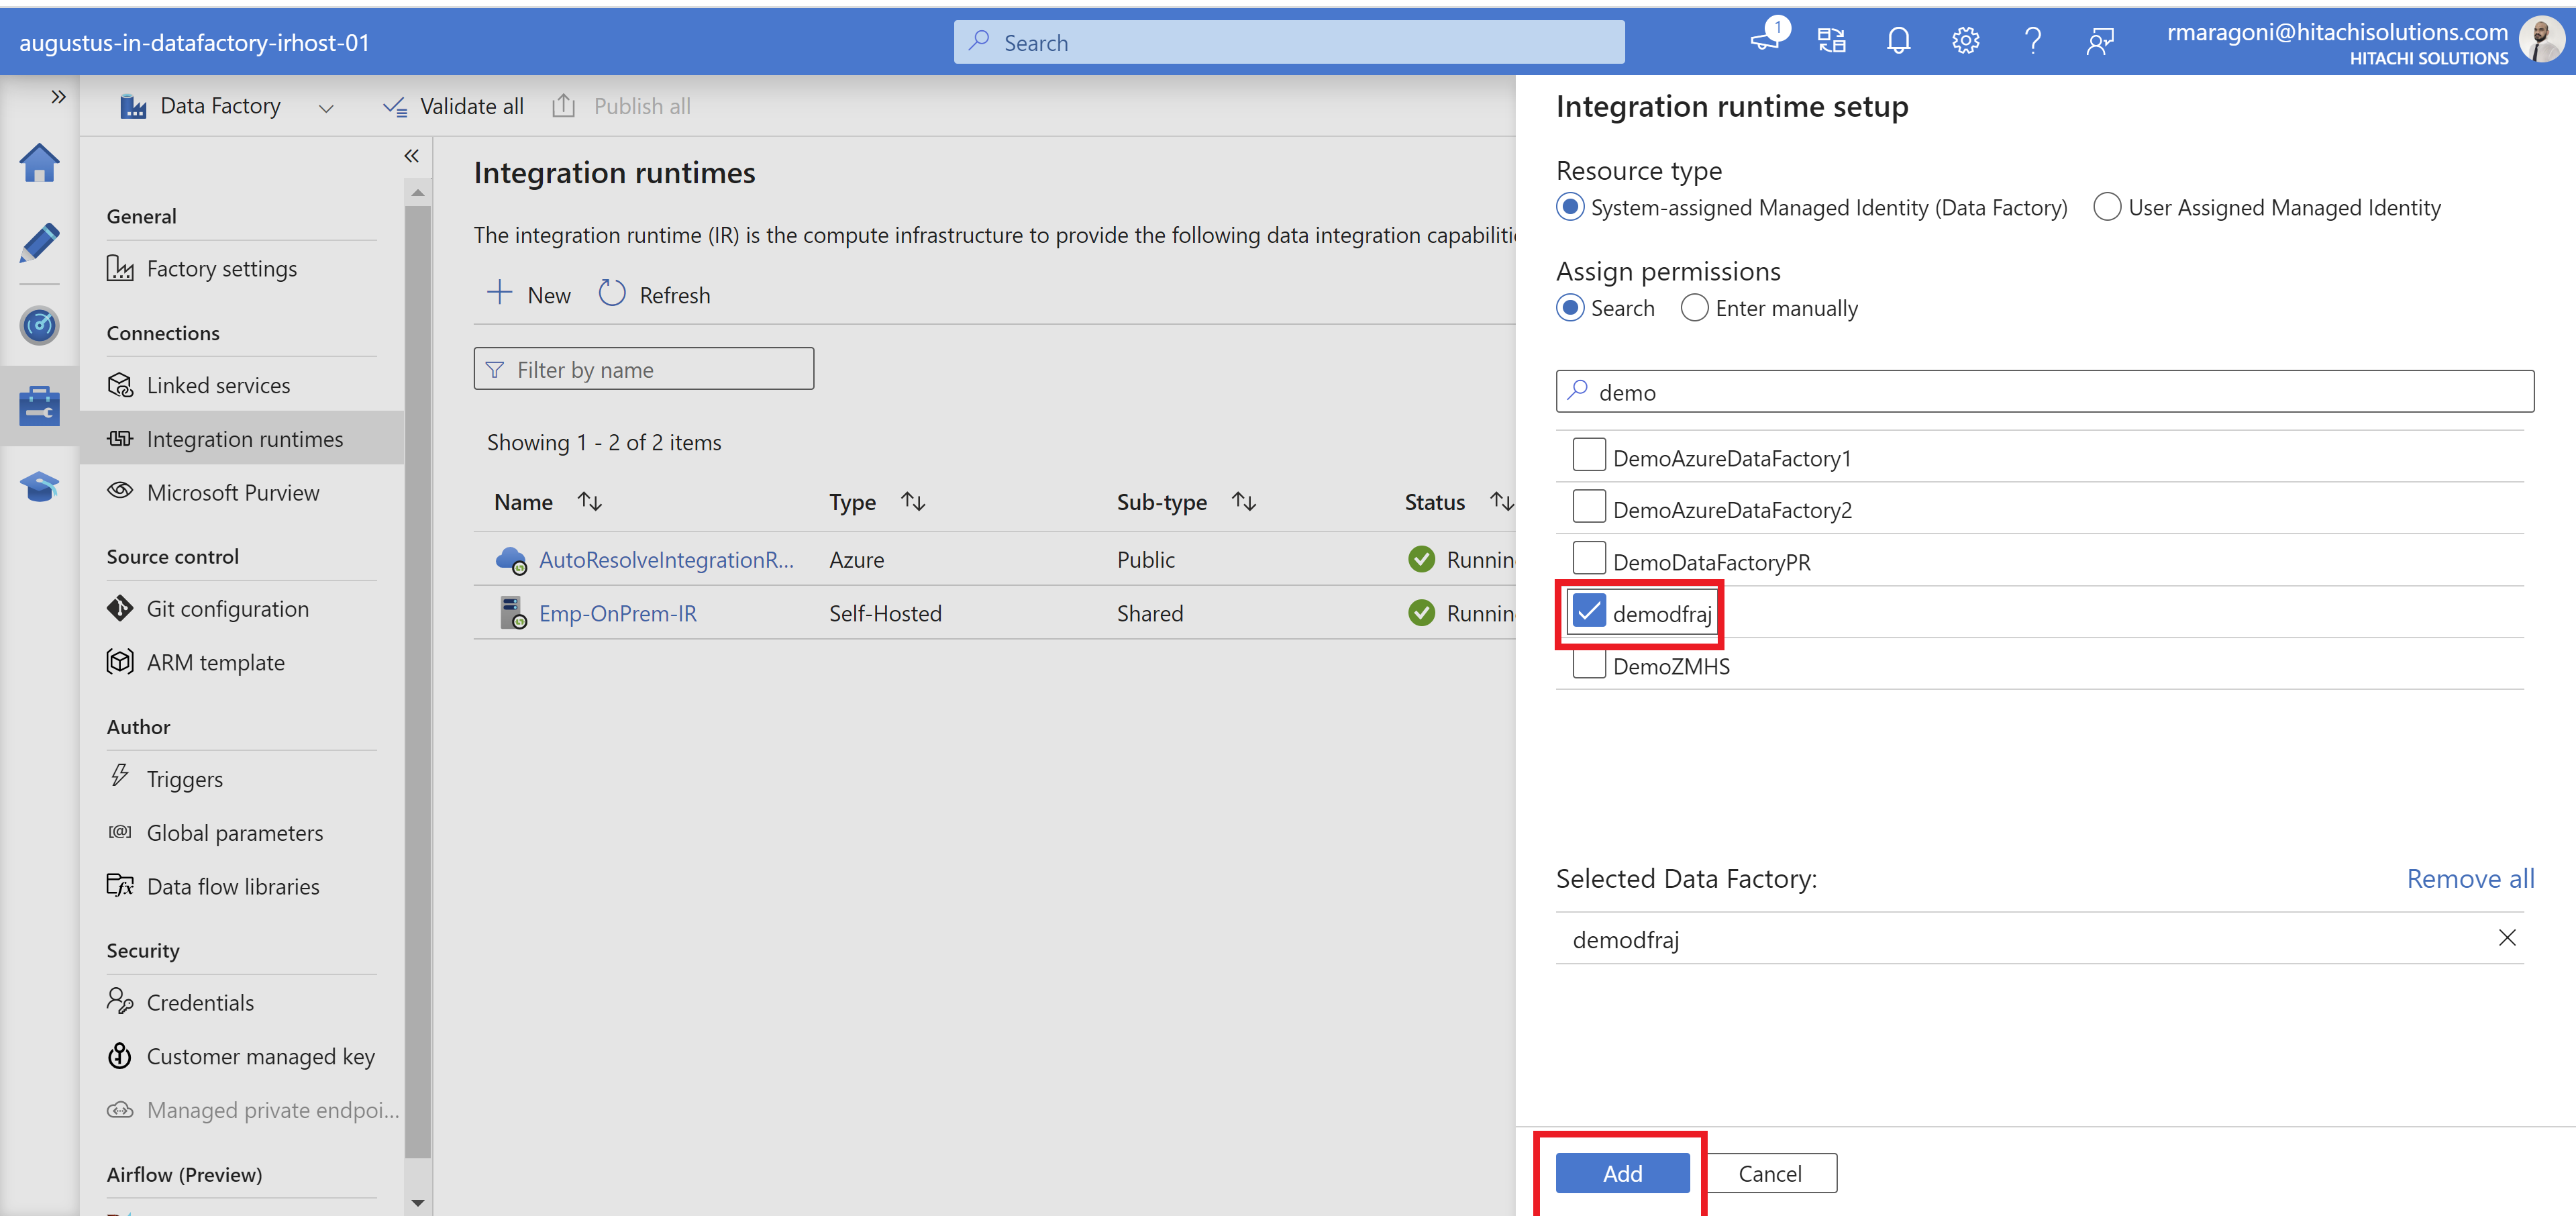Image resolution: width=2576 pixels, height=1216 pixels.
Task: Open the Author pencil icon
Action: pyautogui.click(x=39, y=243)
